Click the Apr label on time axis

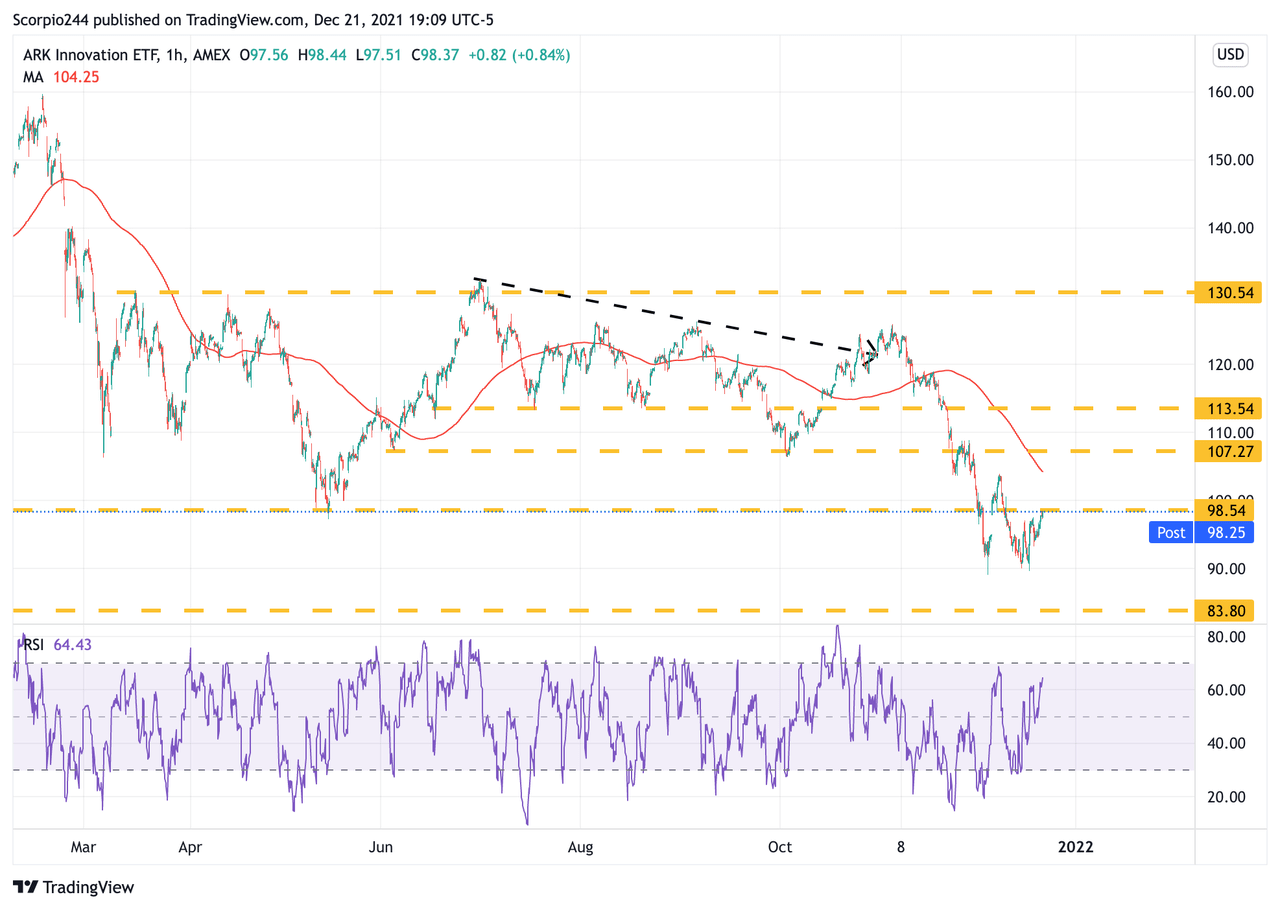[190, 847]
